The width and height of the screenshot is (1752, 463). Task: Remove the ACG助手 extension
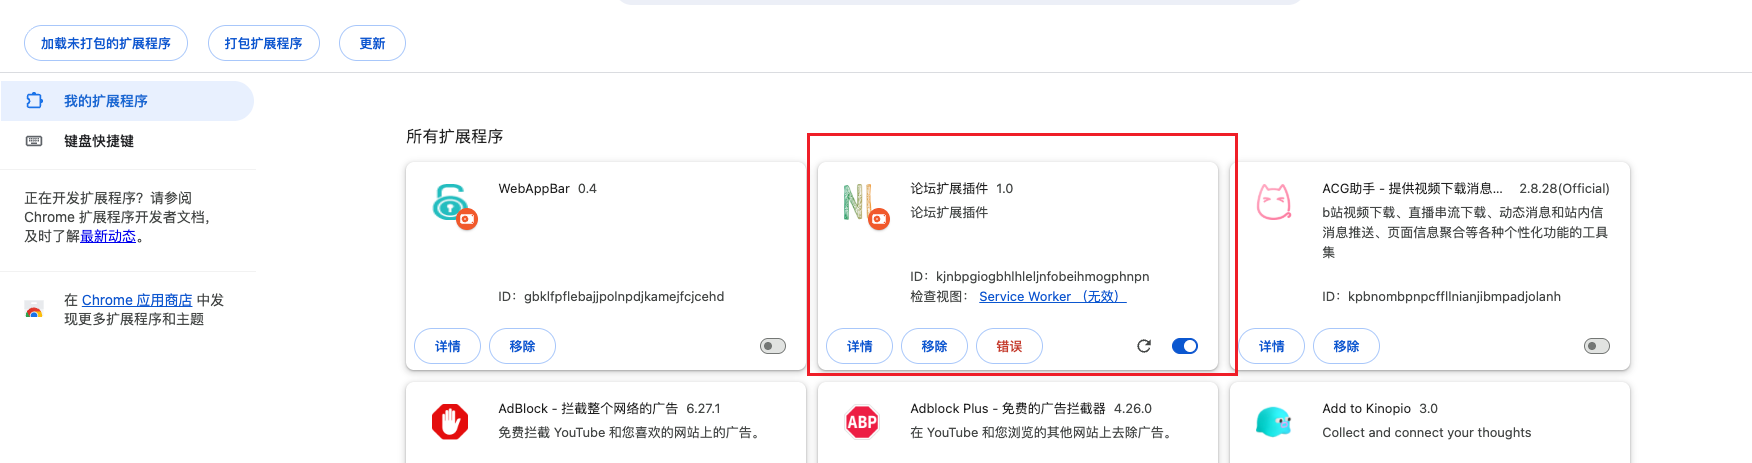click(x=1346, y=346)
